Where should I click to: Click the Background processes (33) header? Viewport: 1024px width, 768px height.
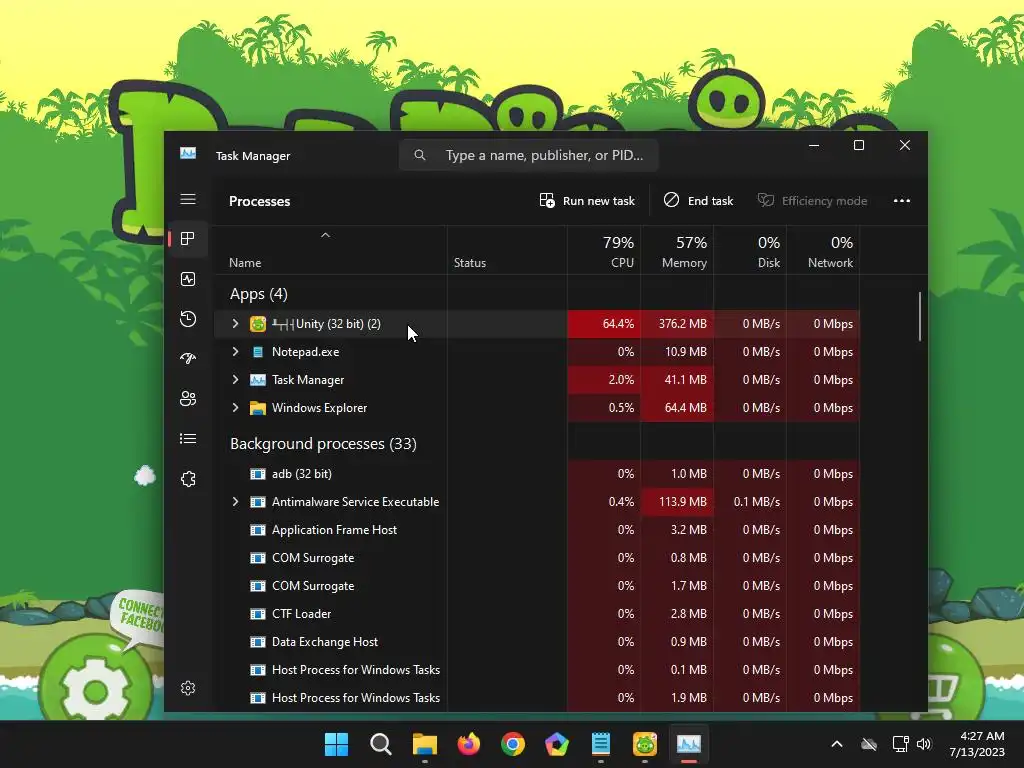(x=323, y=444)
